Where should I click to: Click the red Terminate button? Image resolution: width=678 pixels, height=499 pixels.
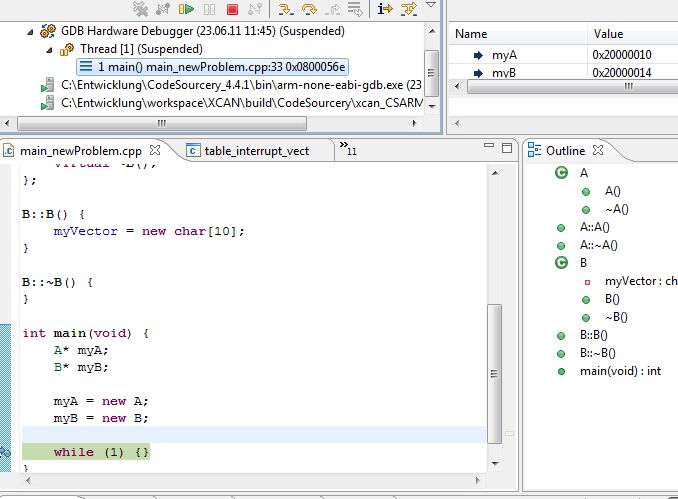232,9
